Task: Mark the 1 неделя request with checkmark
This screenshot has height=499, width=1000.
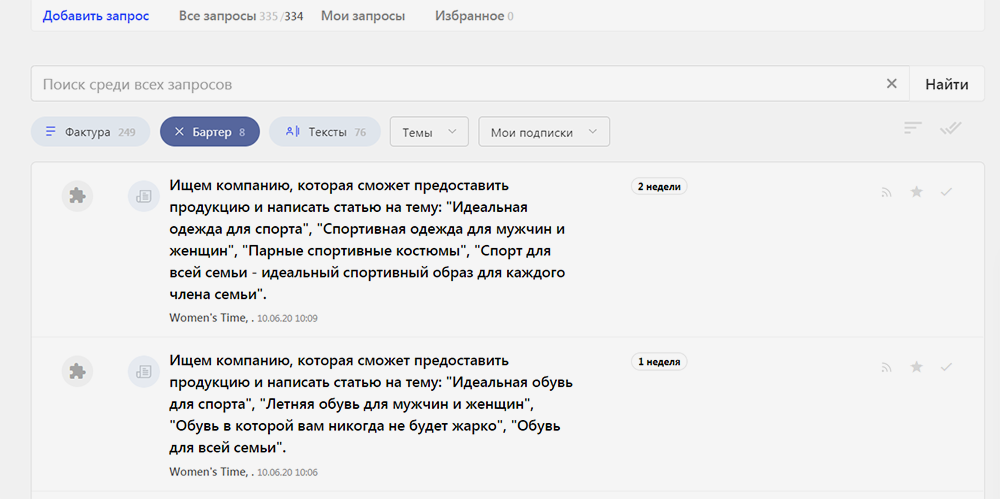Action: click(946, 366)
